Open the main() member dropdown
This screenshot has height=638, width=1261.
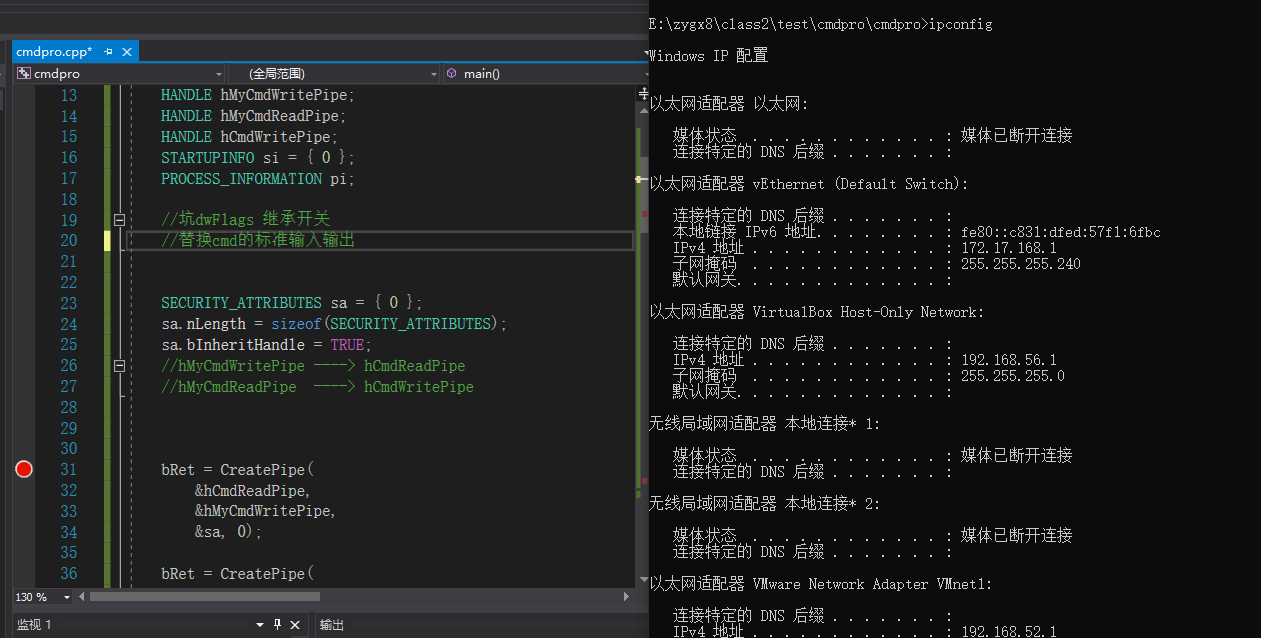[545, 74]
